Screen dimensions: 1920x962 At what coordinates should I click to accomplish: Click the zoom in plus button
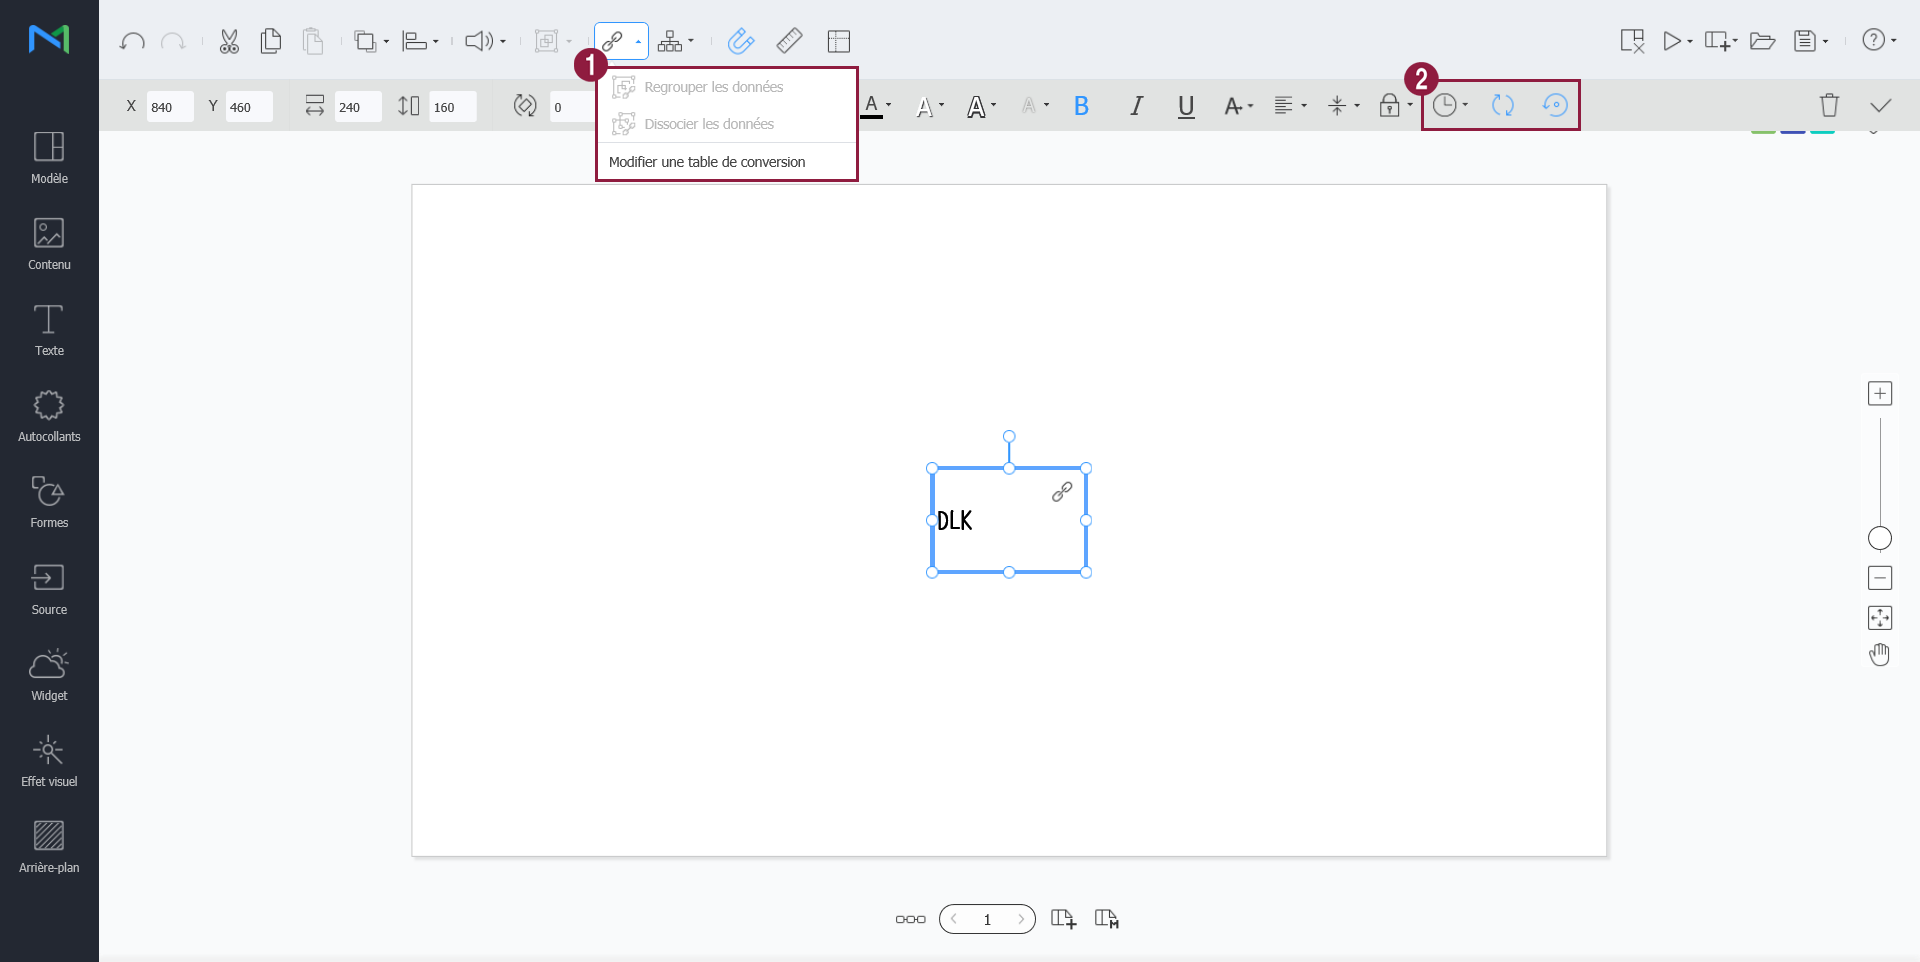(x=1880, y=394)
